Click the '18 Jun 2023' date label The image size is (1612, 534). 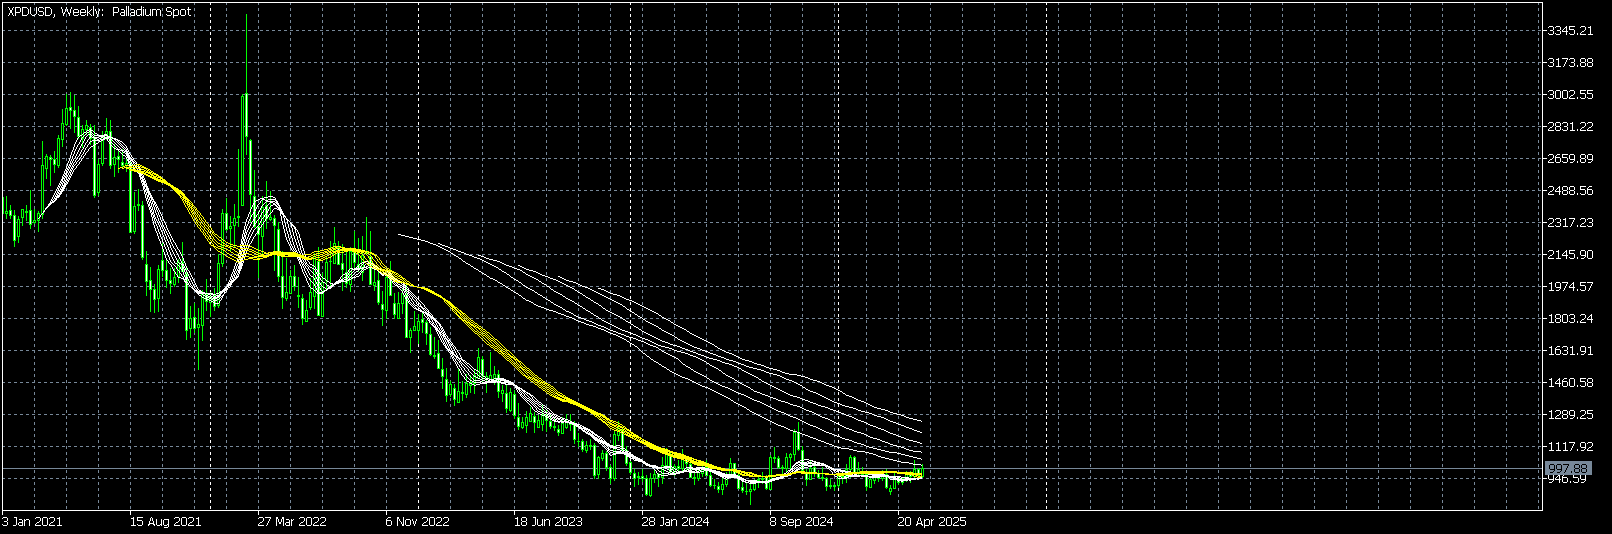(548, 521)
